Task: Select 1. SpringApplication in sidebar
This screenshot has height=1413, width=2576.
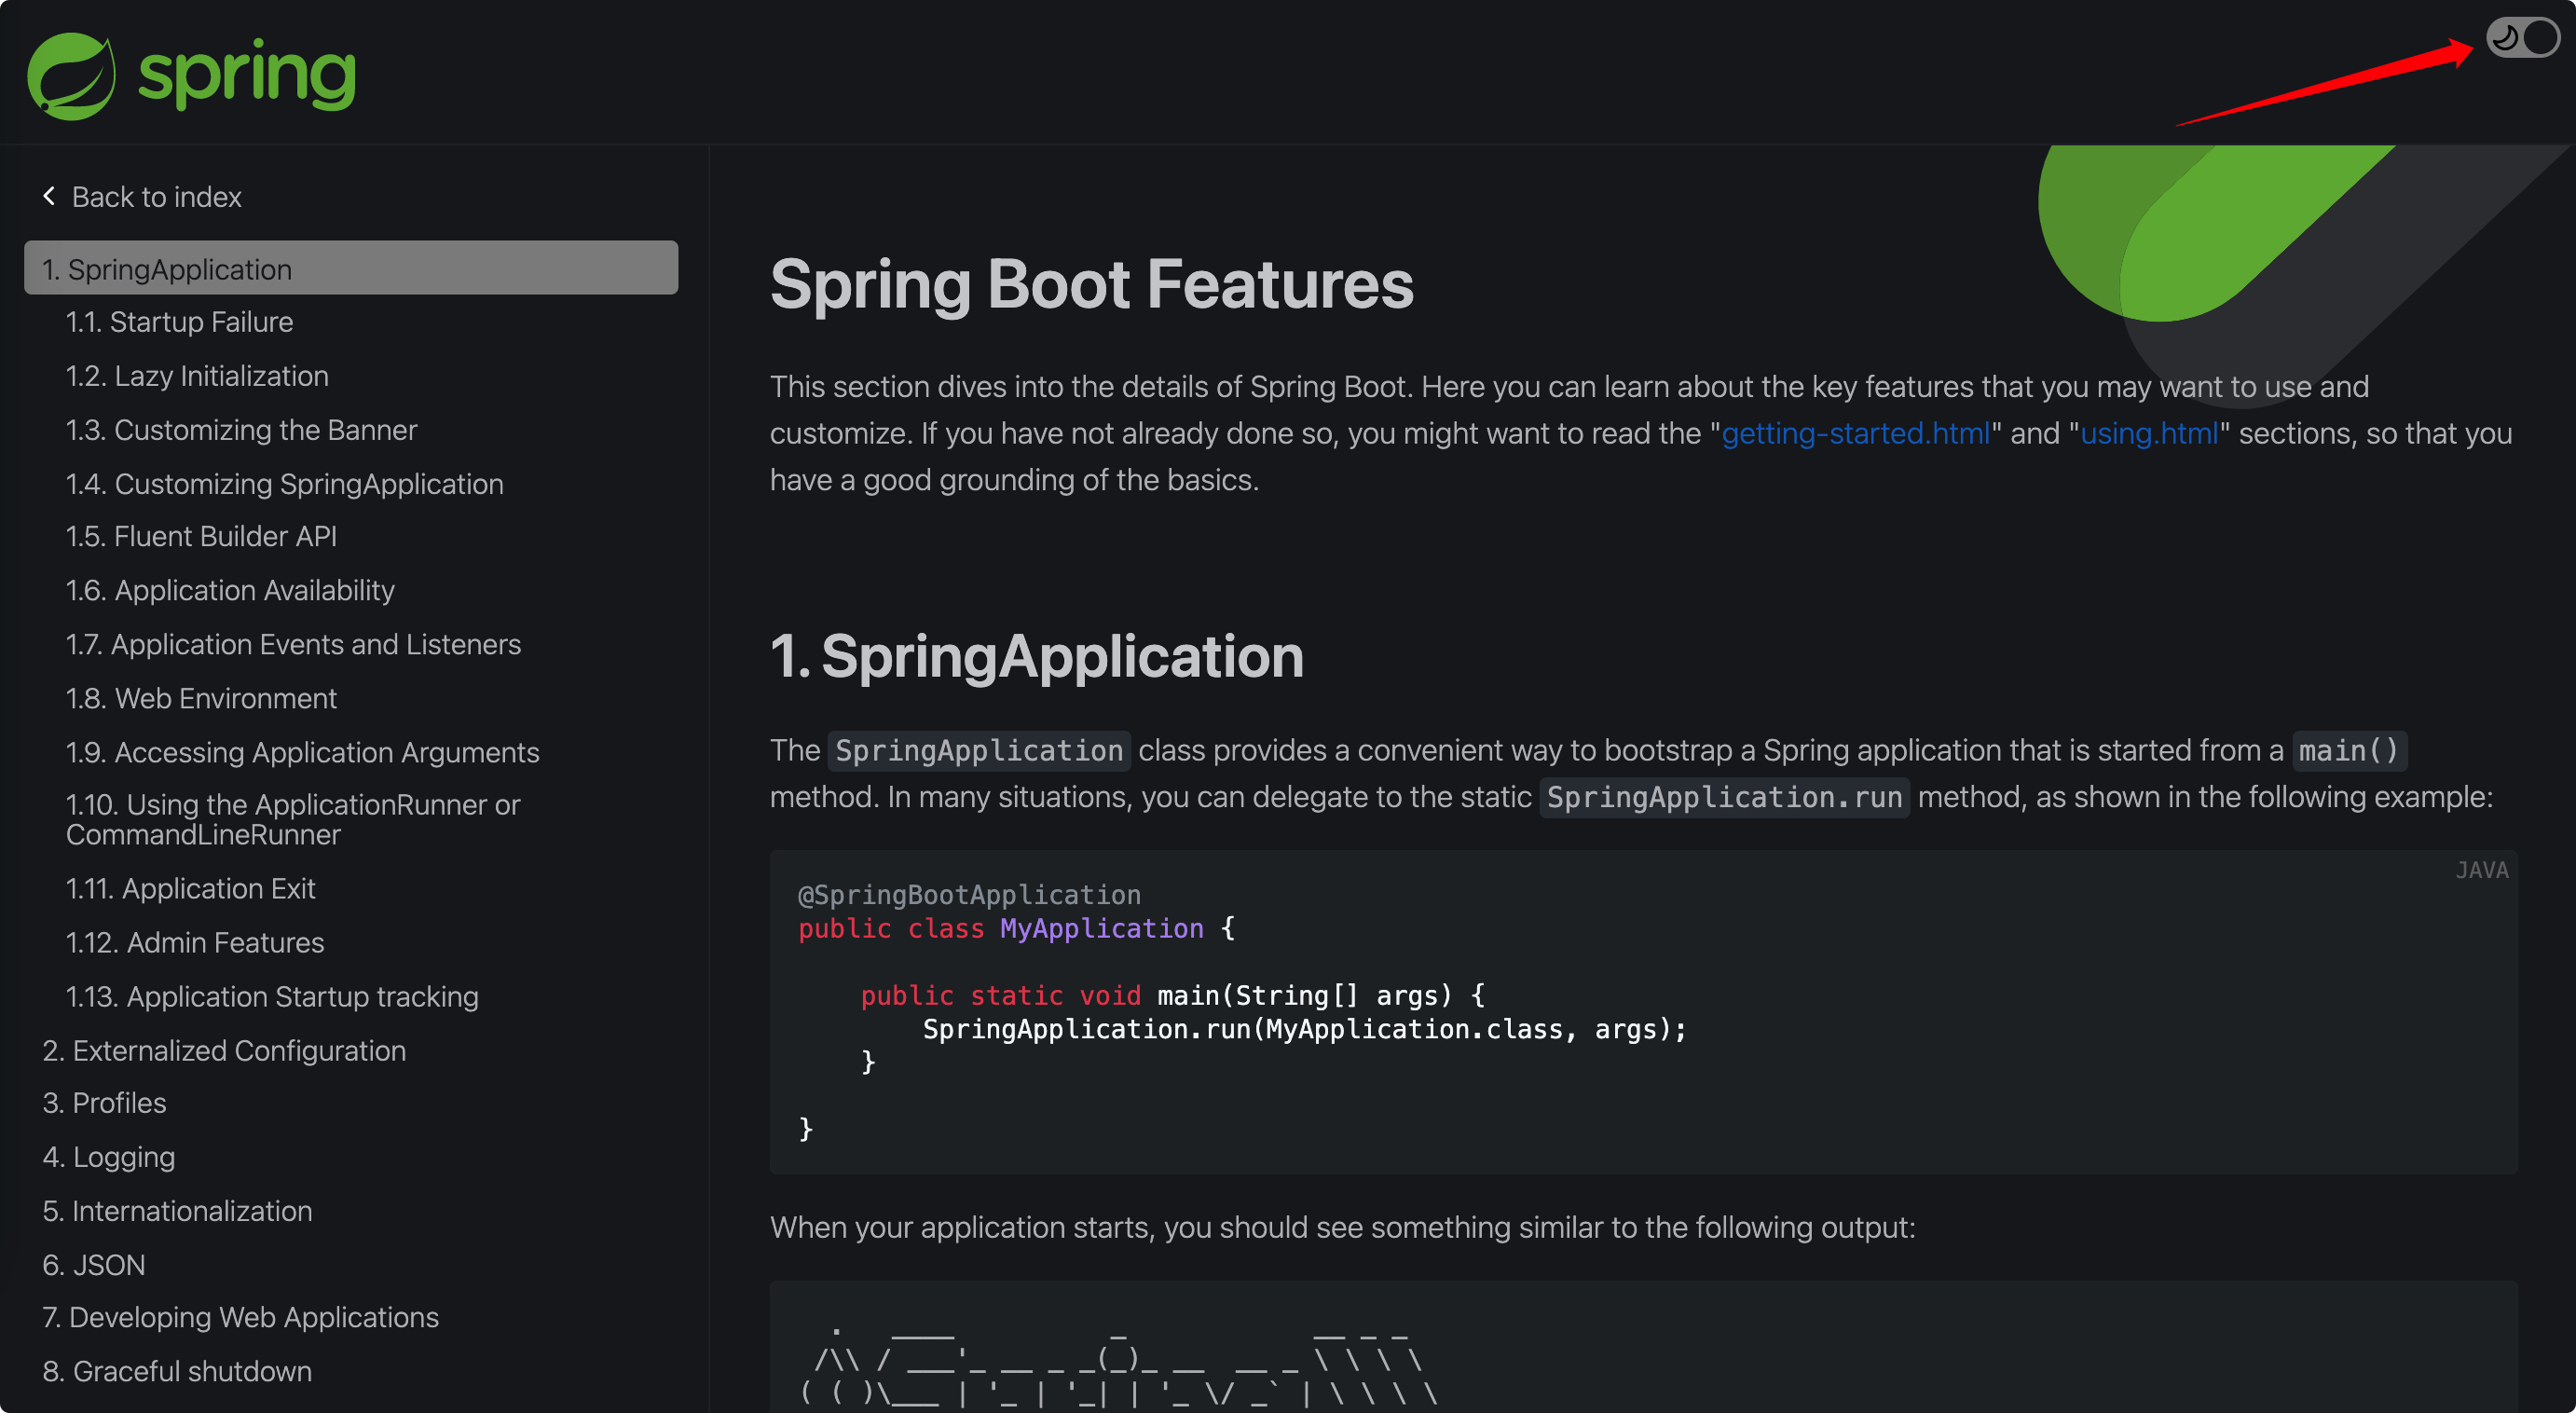Action: 351,268
